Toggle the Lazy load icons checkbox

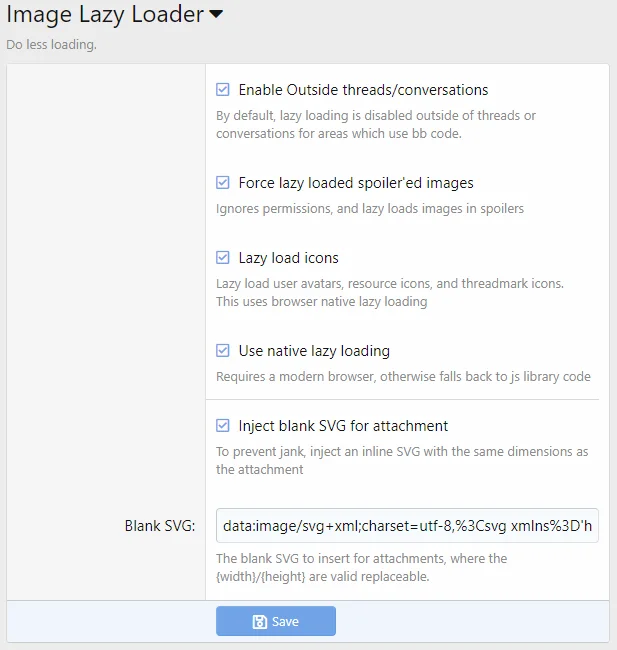223,258
